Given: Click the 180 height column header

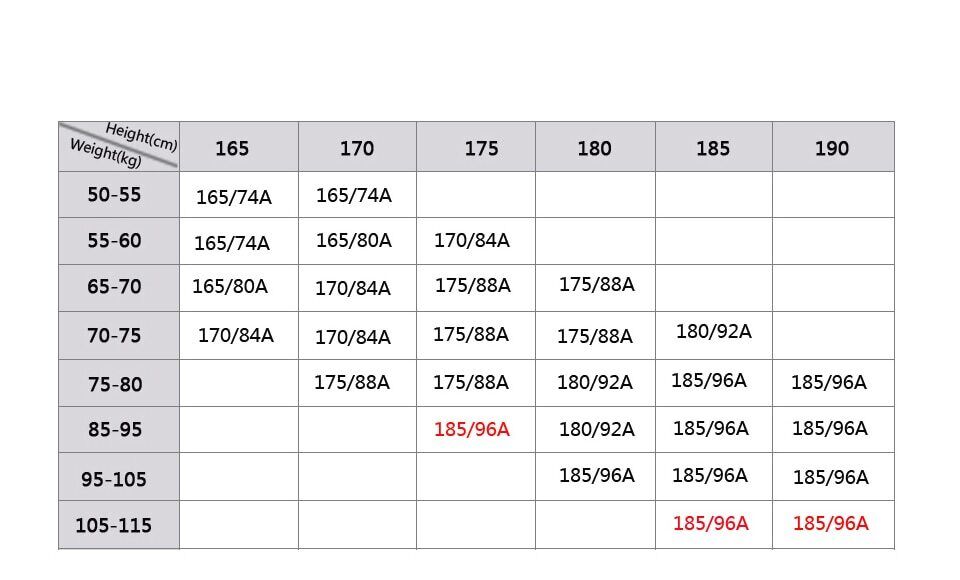Looking at the screenshot, I should (595, 146).
